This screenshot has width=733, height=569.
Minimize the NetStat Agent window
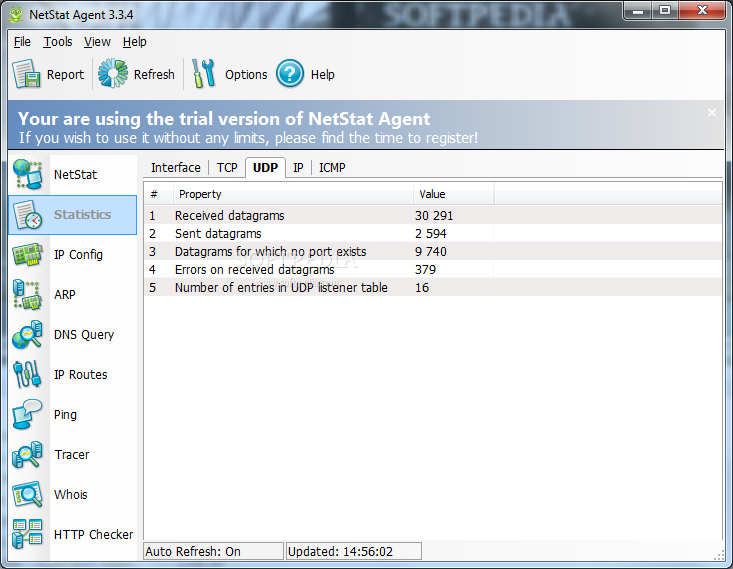[639, 10]
